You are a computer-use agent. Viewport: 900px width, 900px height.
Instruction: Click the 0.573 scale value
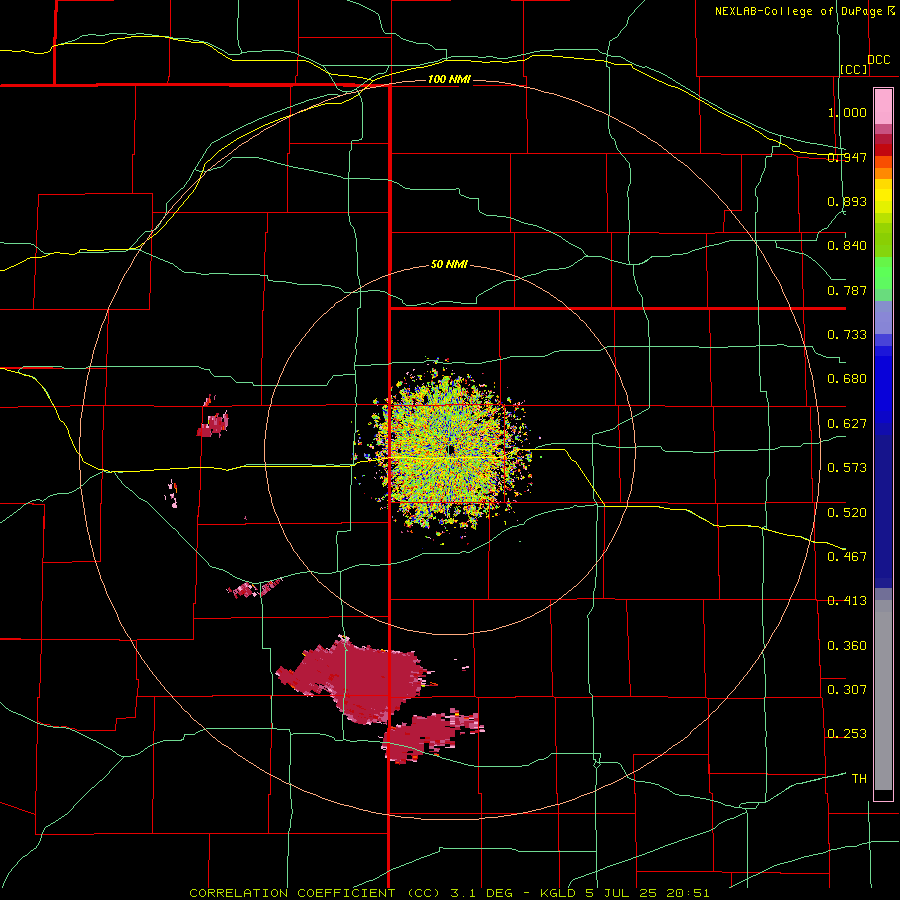click(847, 468)
